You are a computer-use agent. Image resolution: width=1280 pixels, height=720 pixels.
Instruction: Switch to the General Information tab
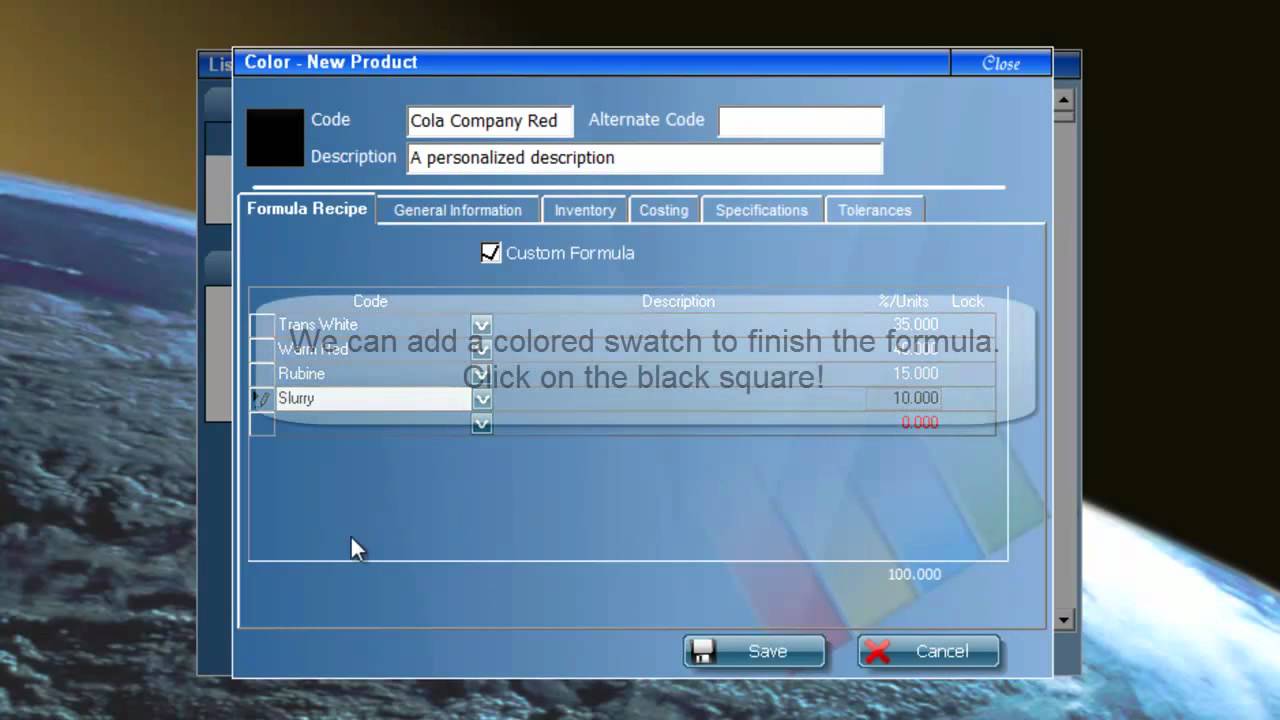[x=458, y=210]
